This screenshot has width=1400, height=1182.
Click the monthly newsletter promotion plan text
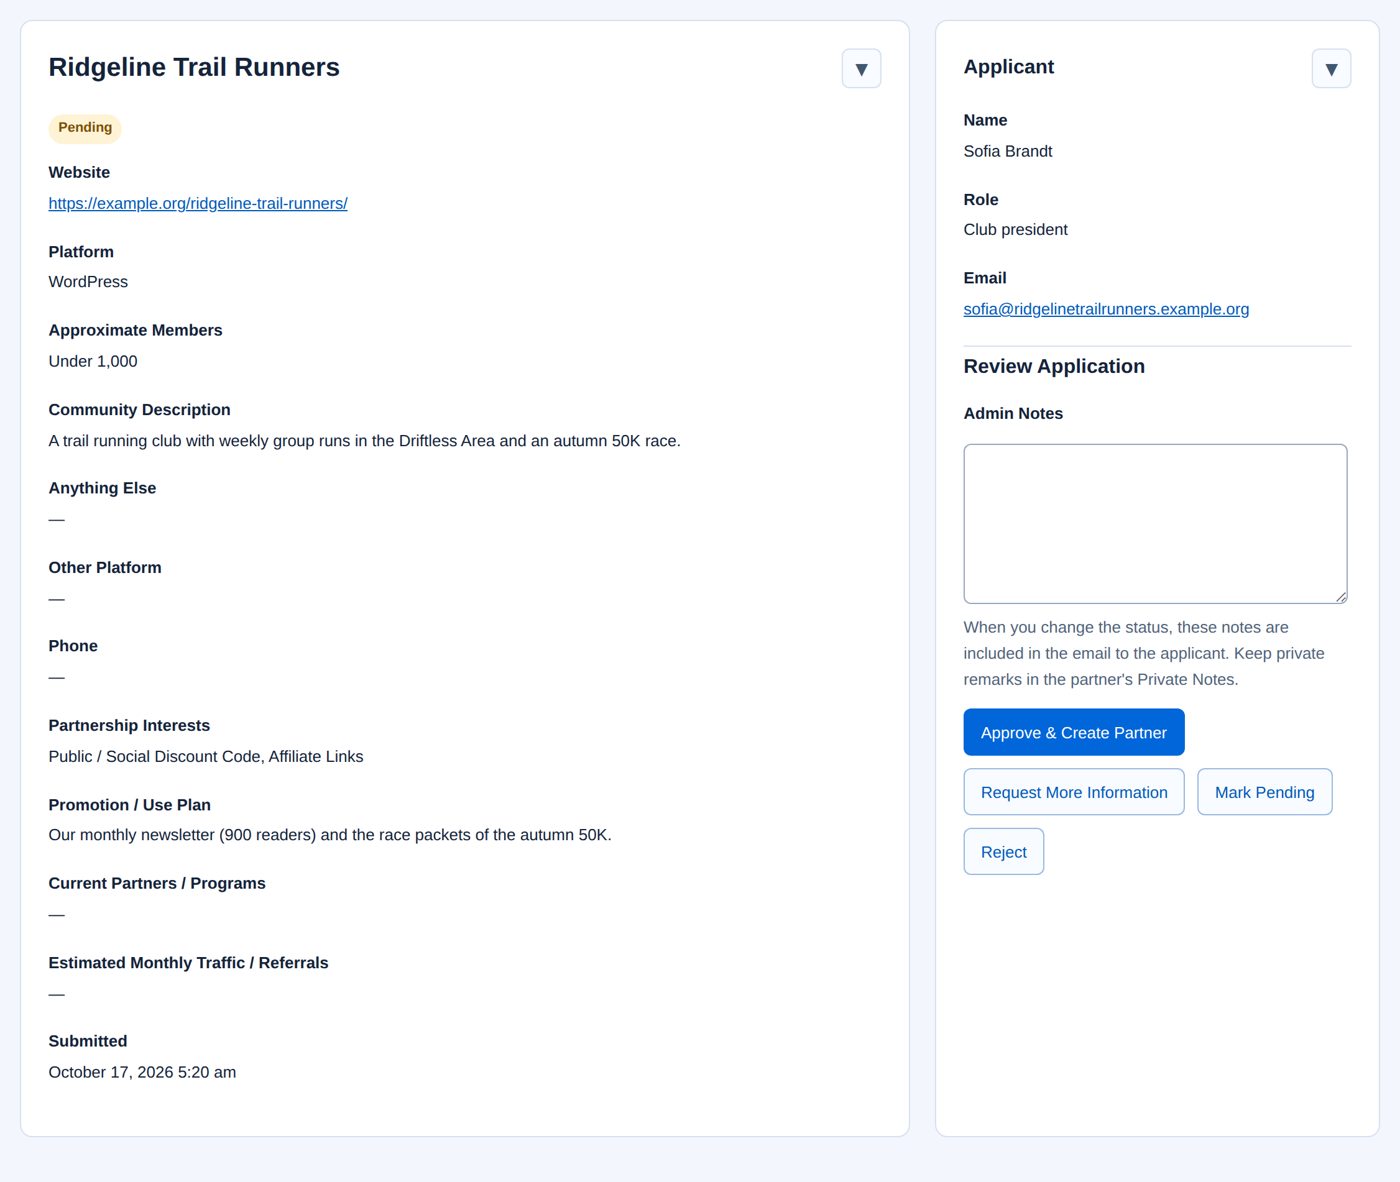tap(330, 835)
